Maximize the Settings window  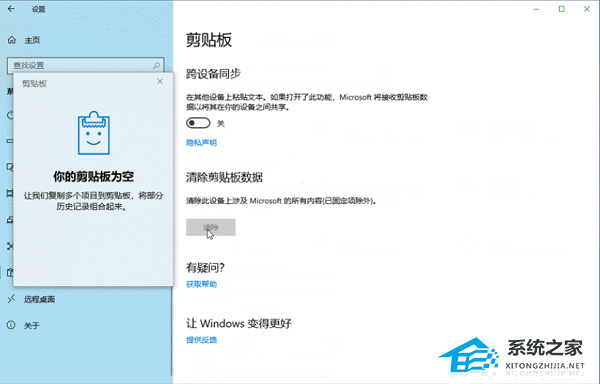[x=561, y=9]
